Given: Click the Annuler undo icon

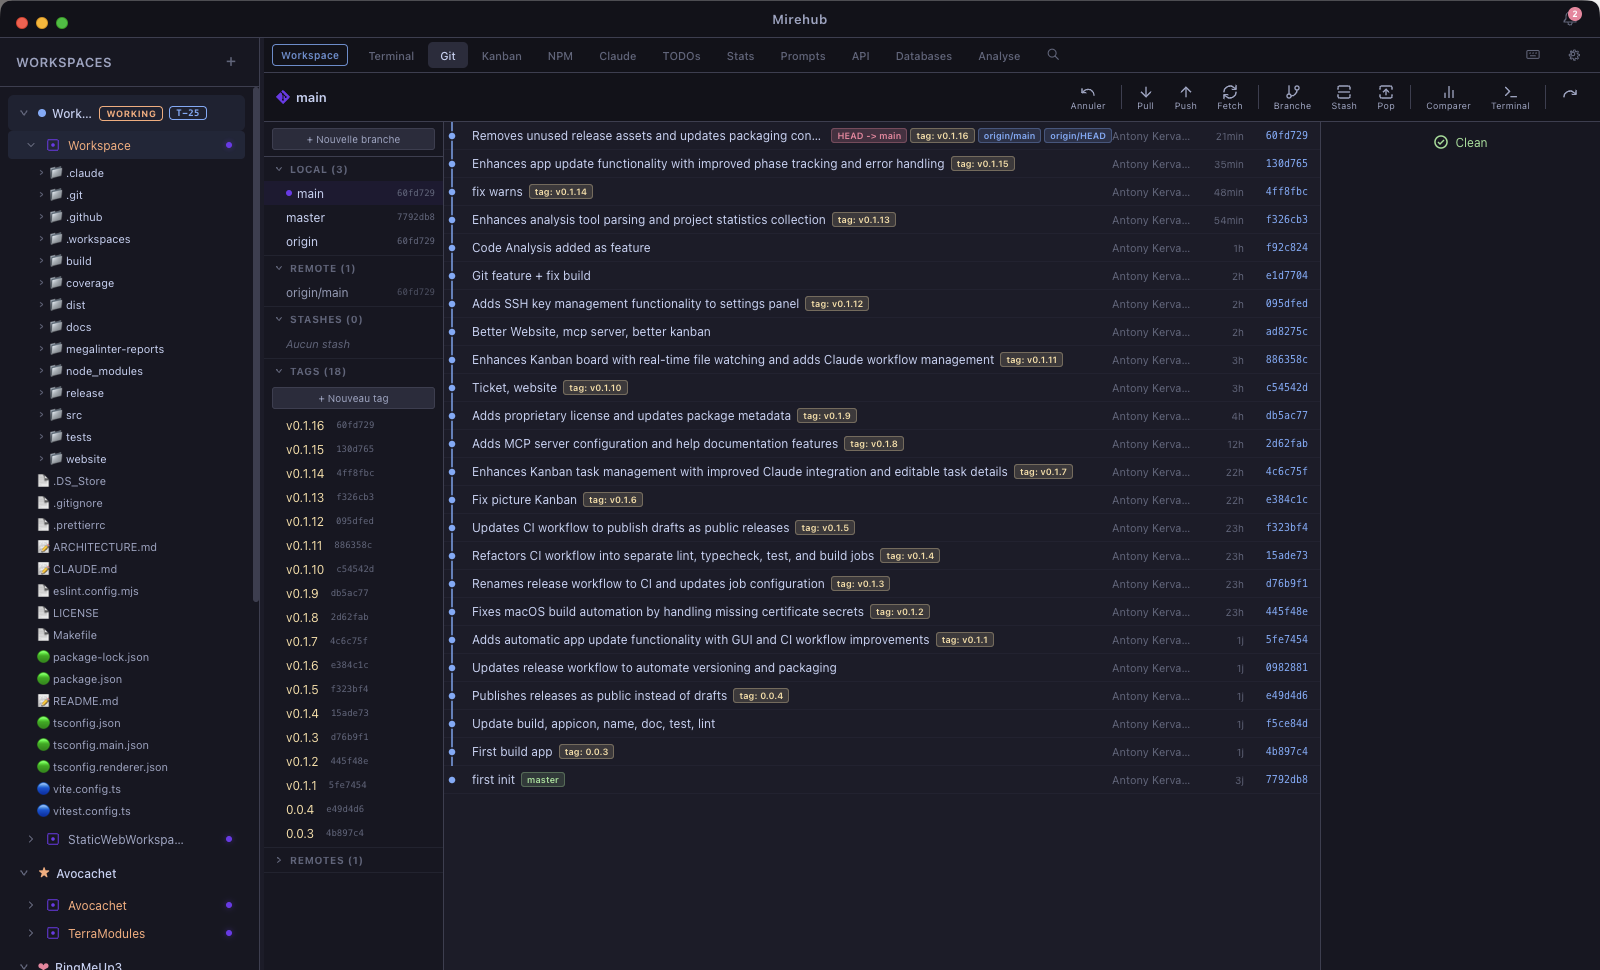Looking at the screenshot, I should coord(1087,96).
